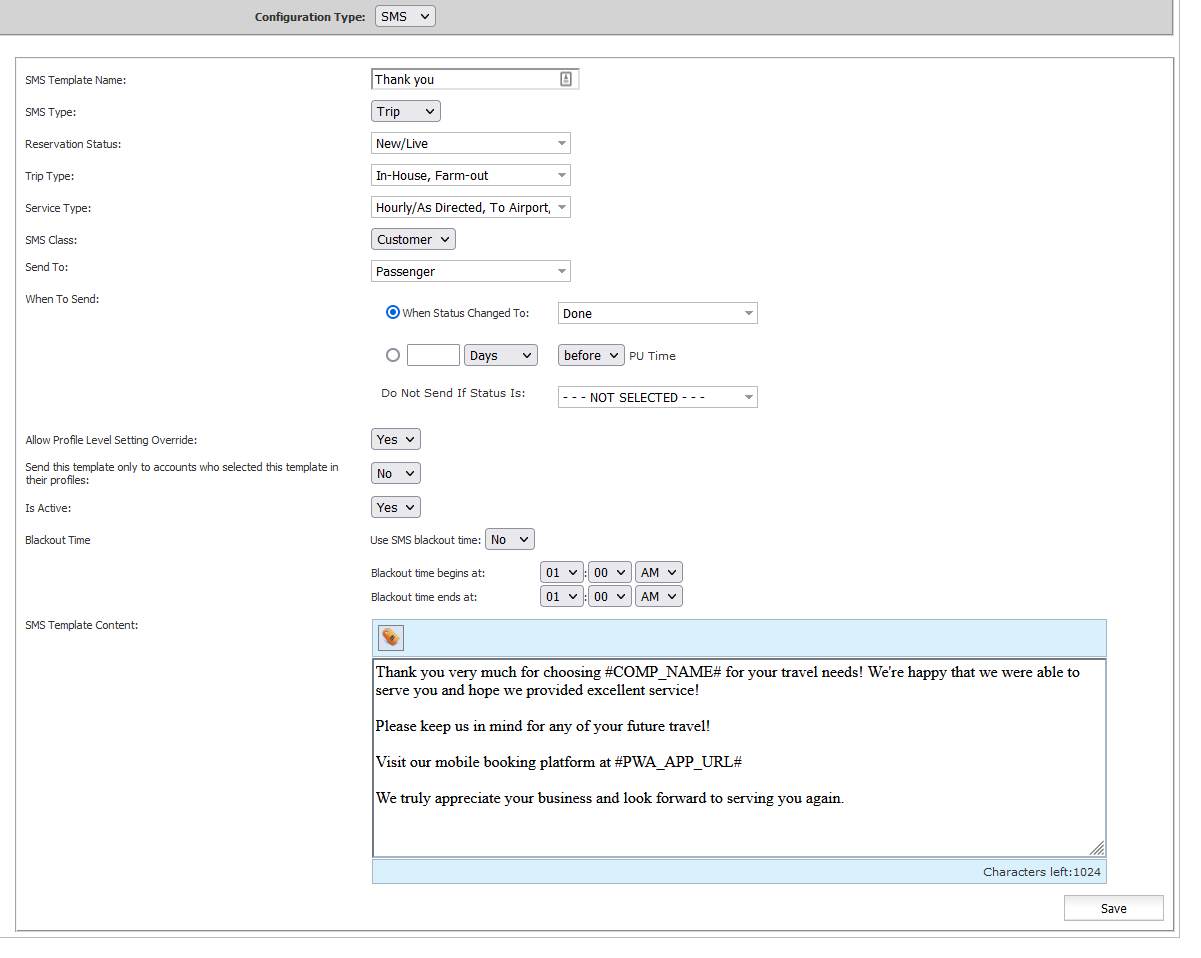
Task: Open the Service Type dropdown list
Action: pyautogui.click(x=470, y=207)
